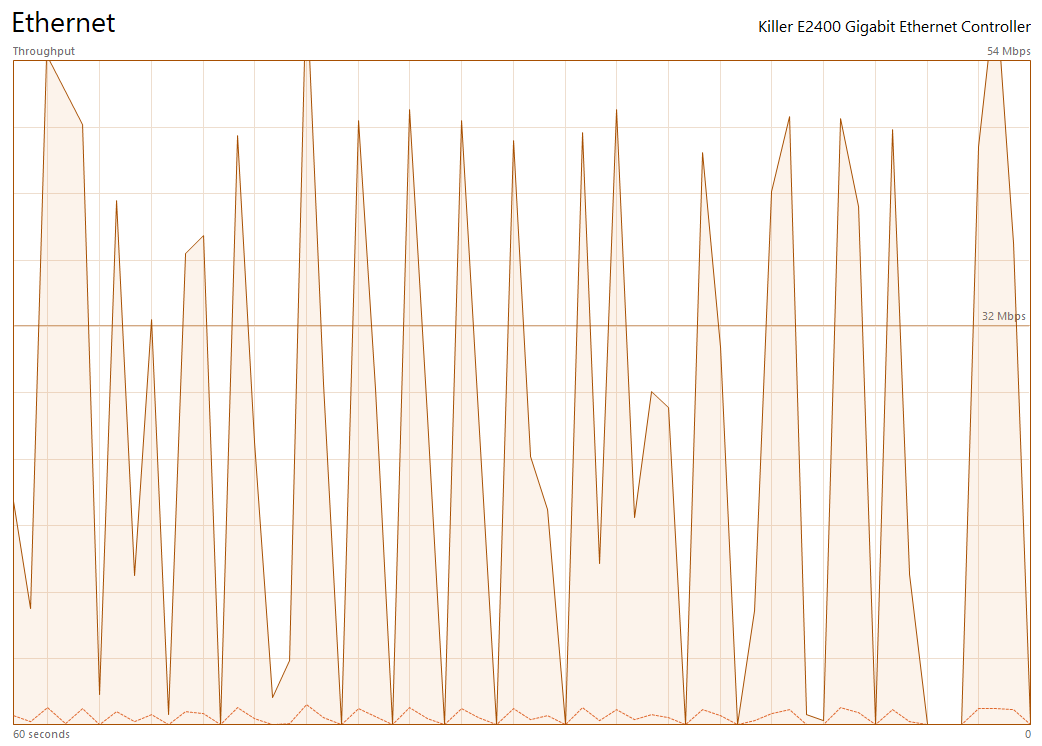The height and width of the screenshot is (746, 1042).
Task: Click the graph border on the left edge
Action: (12, 400)
